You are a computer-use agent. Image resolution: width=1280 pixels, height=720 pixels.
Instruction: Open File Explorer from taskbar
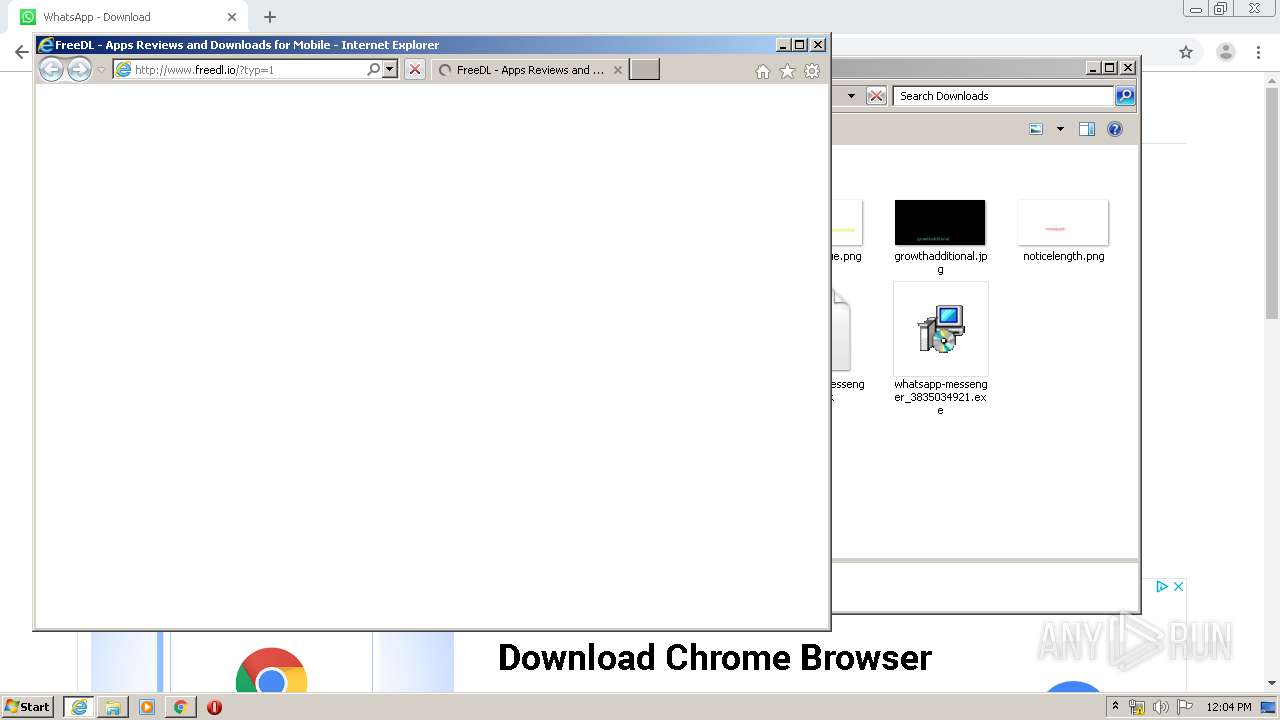(x=113, y=707)
